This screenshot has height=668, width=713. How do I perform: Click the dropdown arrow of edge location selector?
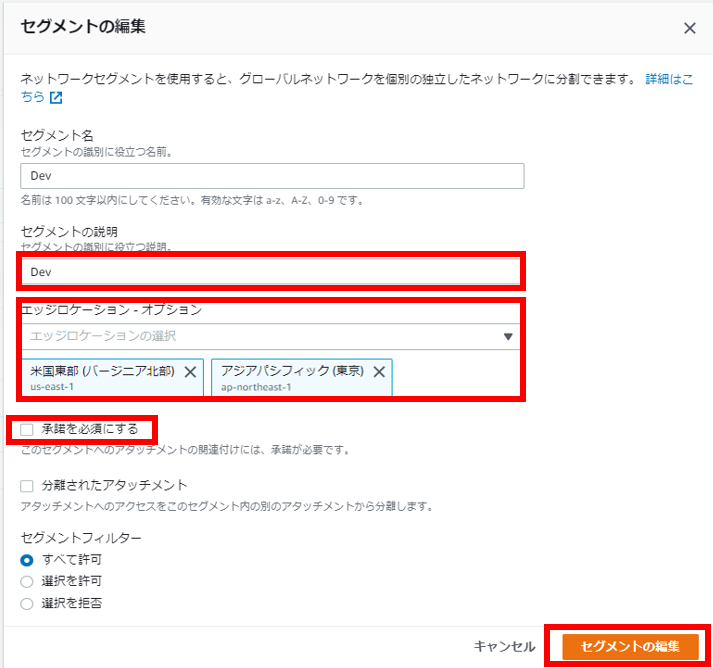(x=508, y=337)
